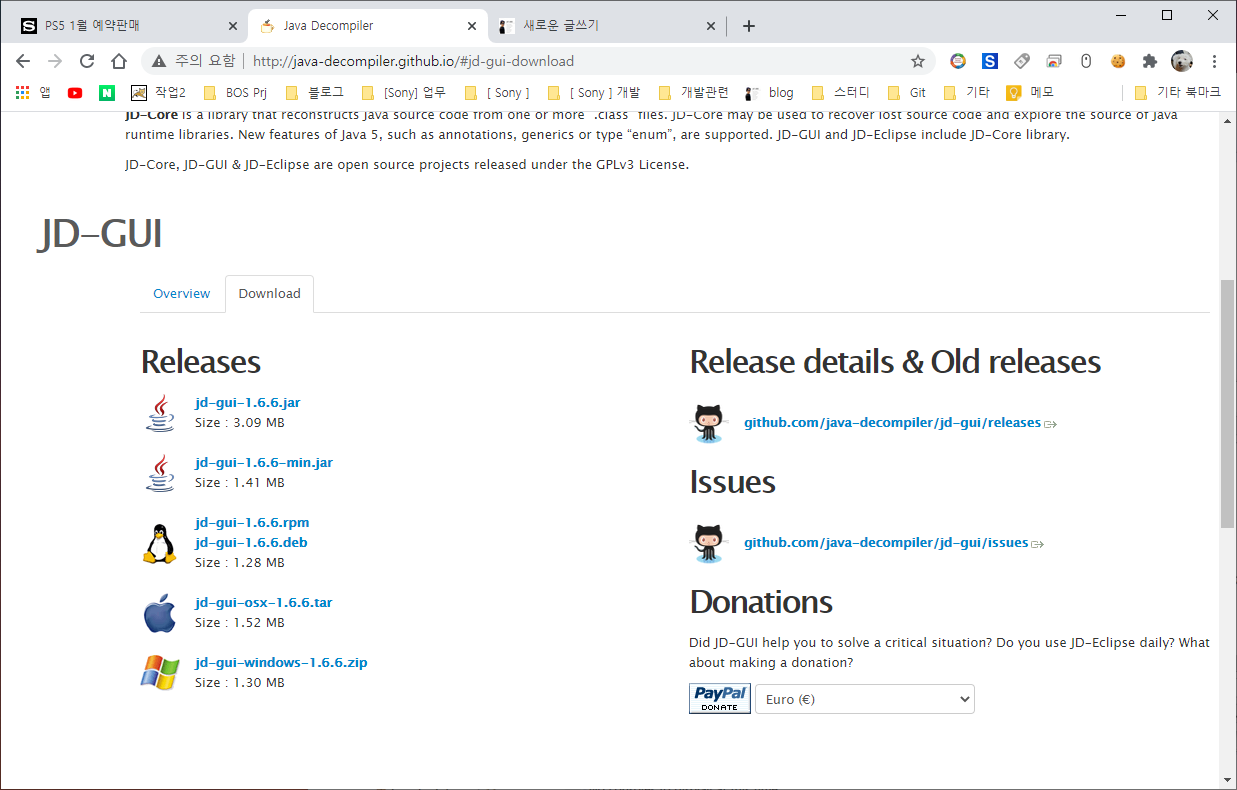Screen dimensions: 1237x790
Task: Bookmark this page with the star icon
Action: click(918, 61)
